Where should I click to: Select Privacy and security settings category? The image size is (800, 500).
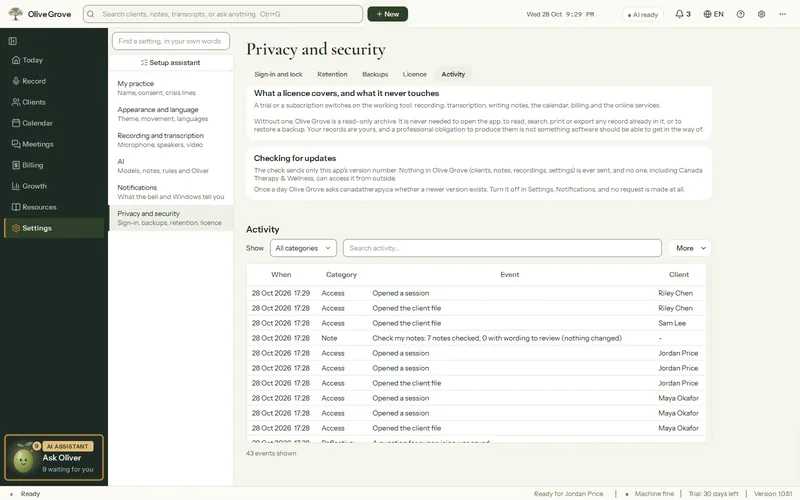171,218
